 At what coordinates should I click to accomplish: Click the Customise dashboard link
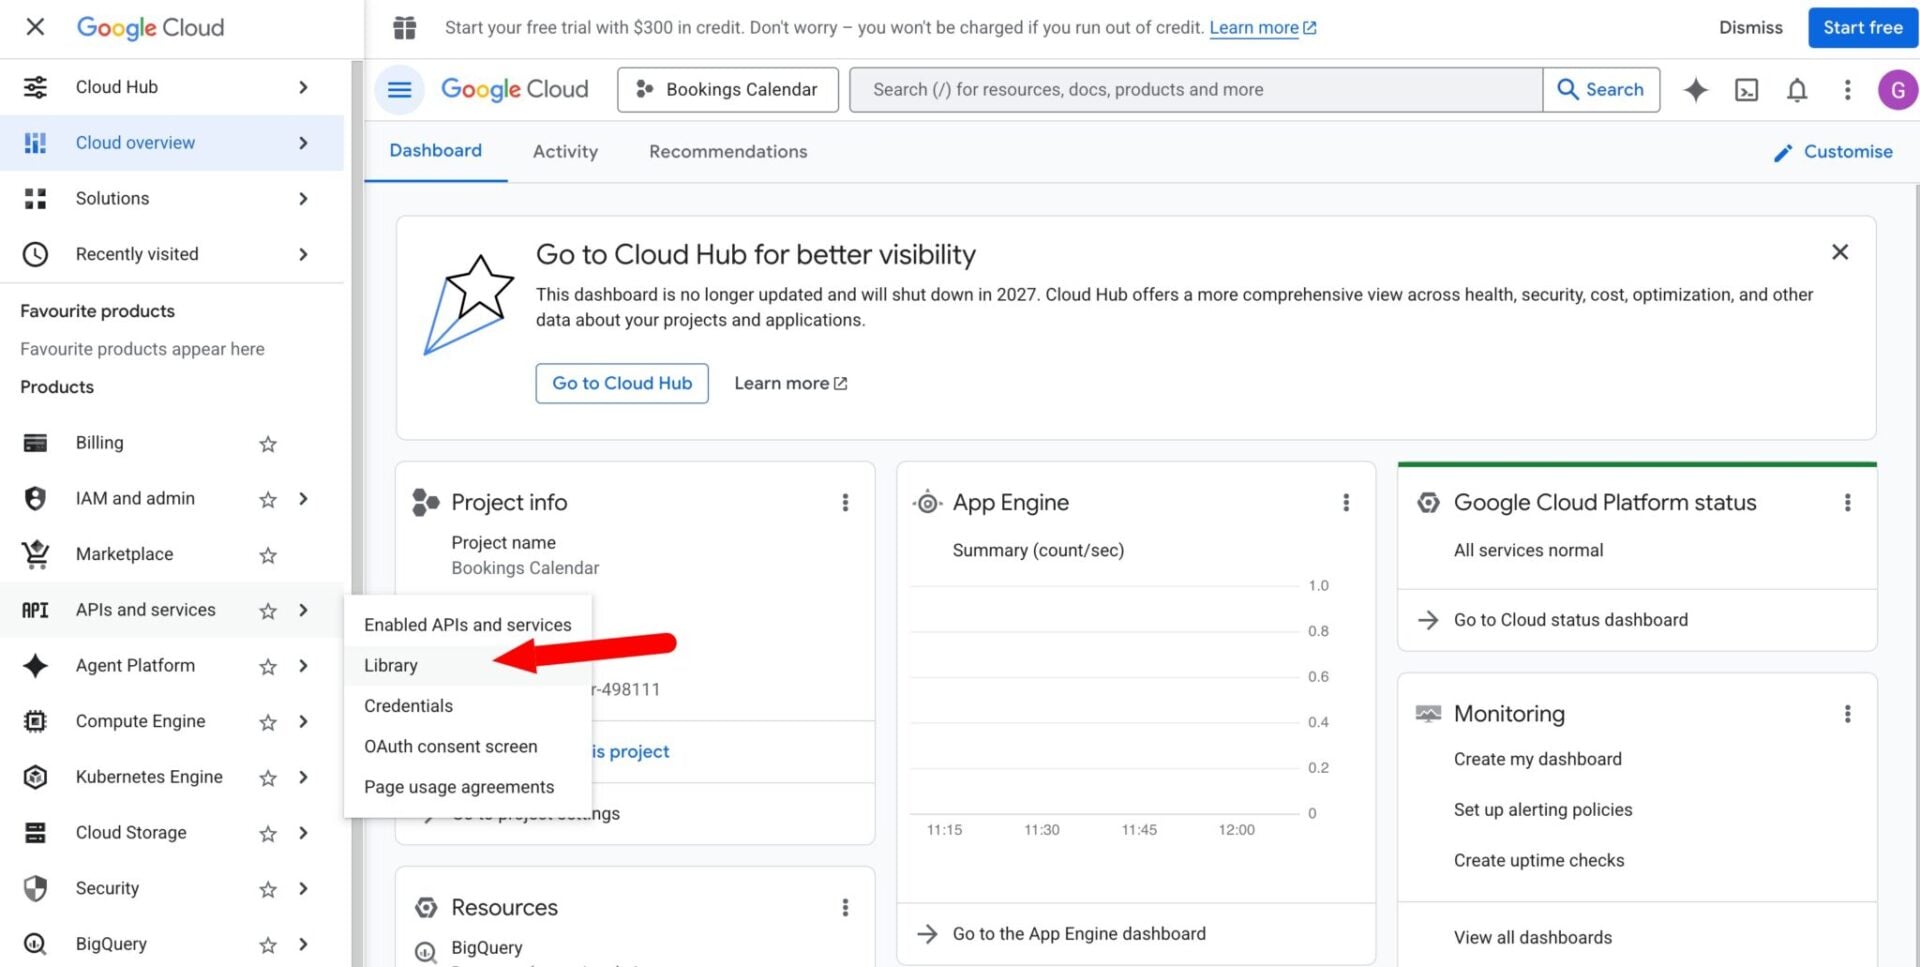(1832, 152)
